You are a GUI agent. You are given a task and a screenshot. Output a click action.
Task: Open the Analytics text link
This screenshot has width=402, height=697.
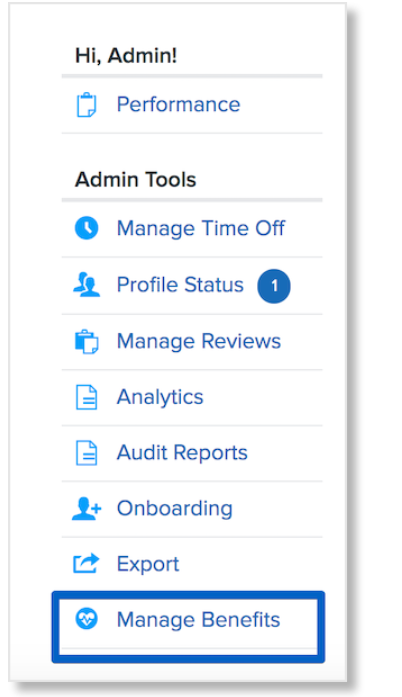(160, 397)
